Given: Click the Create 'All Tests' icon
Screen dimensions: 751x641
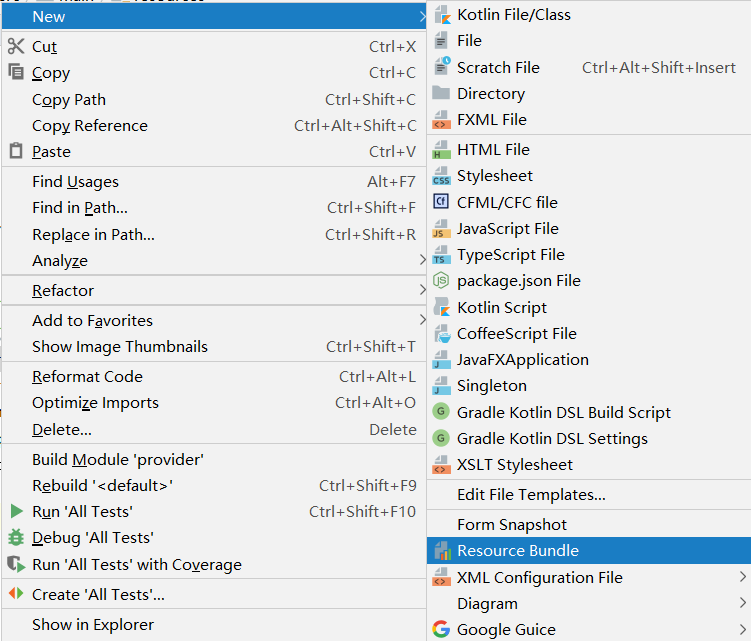Looking at the screenshot, I should click(16, 594).
